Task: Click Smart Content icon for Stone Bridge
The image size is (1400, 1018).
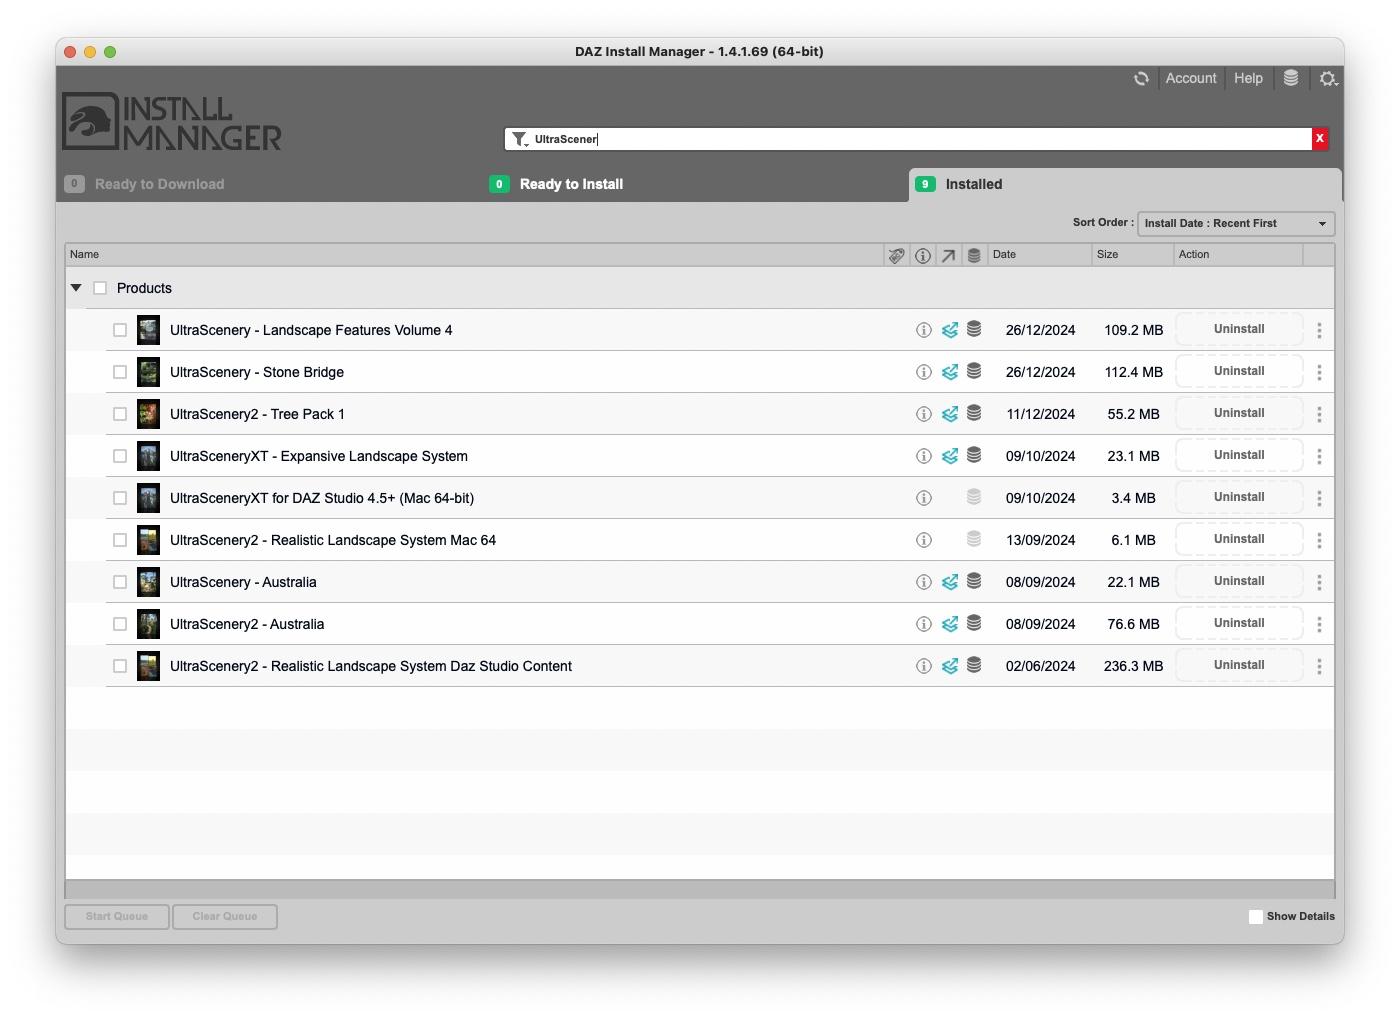Action: click(949, 372)
